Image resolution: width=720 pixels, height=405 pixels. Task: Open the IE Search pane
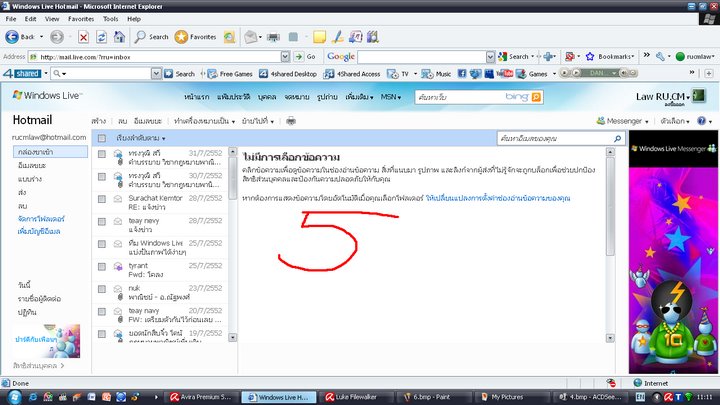pyautogui.click(x=152, y=37)
